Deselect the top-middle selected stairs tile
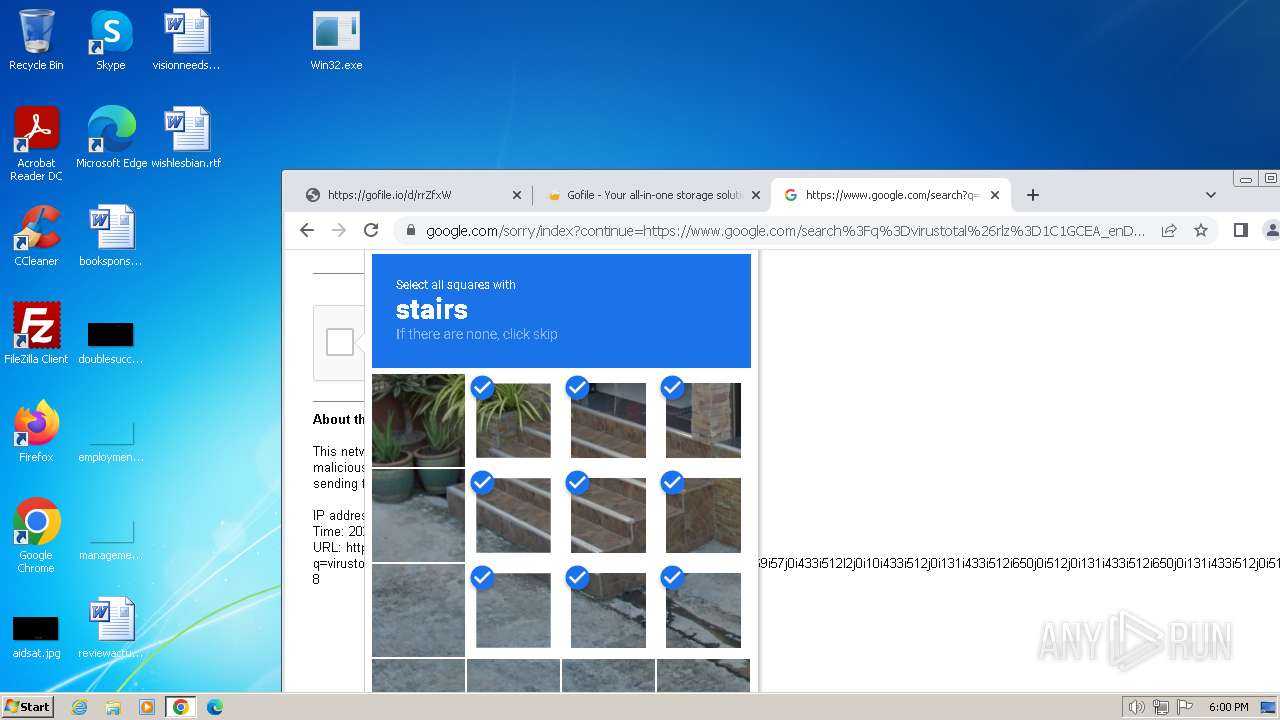Image resolution: width=1280 pixels, height=720 pixels. (x=608, y=420)
